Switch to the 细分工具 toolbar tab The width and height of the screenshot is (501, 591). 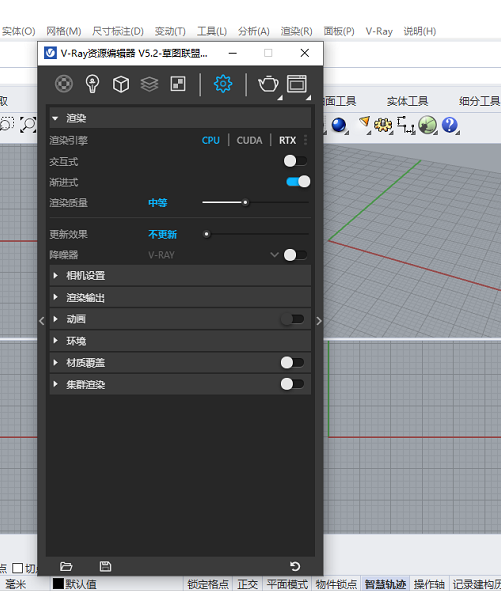pos(480,101)
